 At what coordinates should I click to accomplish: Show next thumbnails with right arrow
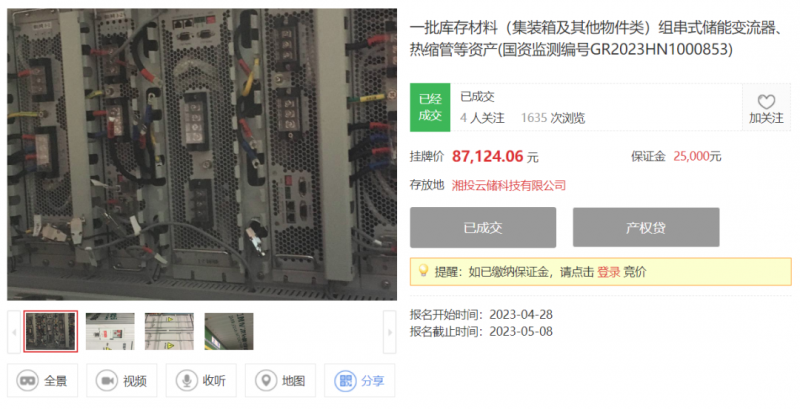(390, 331)
